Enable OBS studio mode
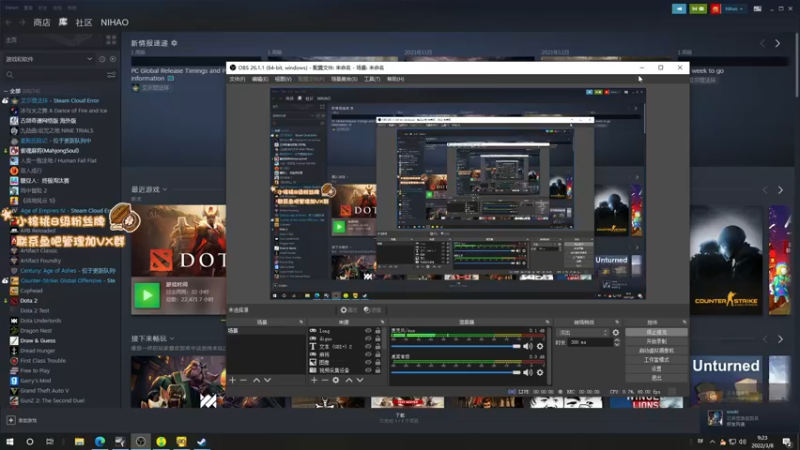This screenshot has width=800, height=450. click(x=656, y=360)
